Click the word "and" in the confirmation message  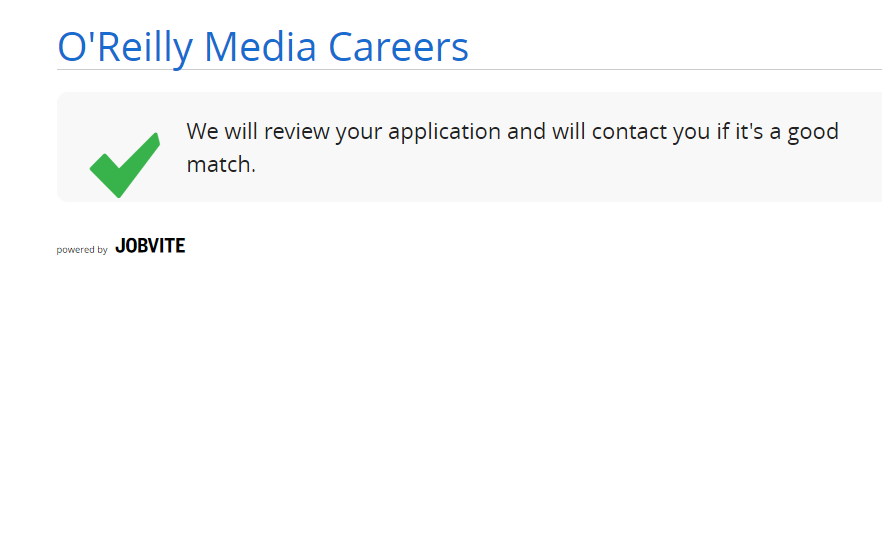coord(526,132)
